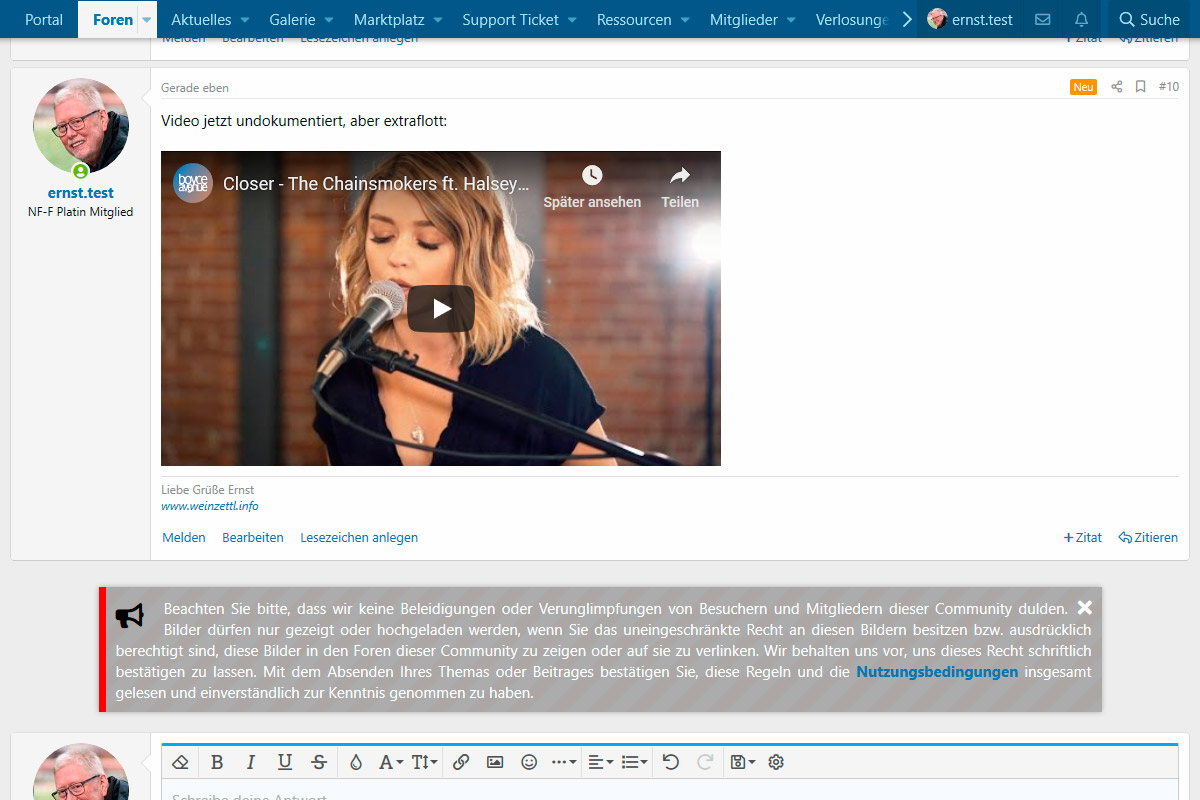
Task: Click ernst.test avatar beside post
Action: click(81, 126)
